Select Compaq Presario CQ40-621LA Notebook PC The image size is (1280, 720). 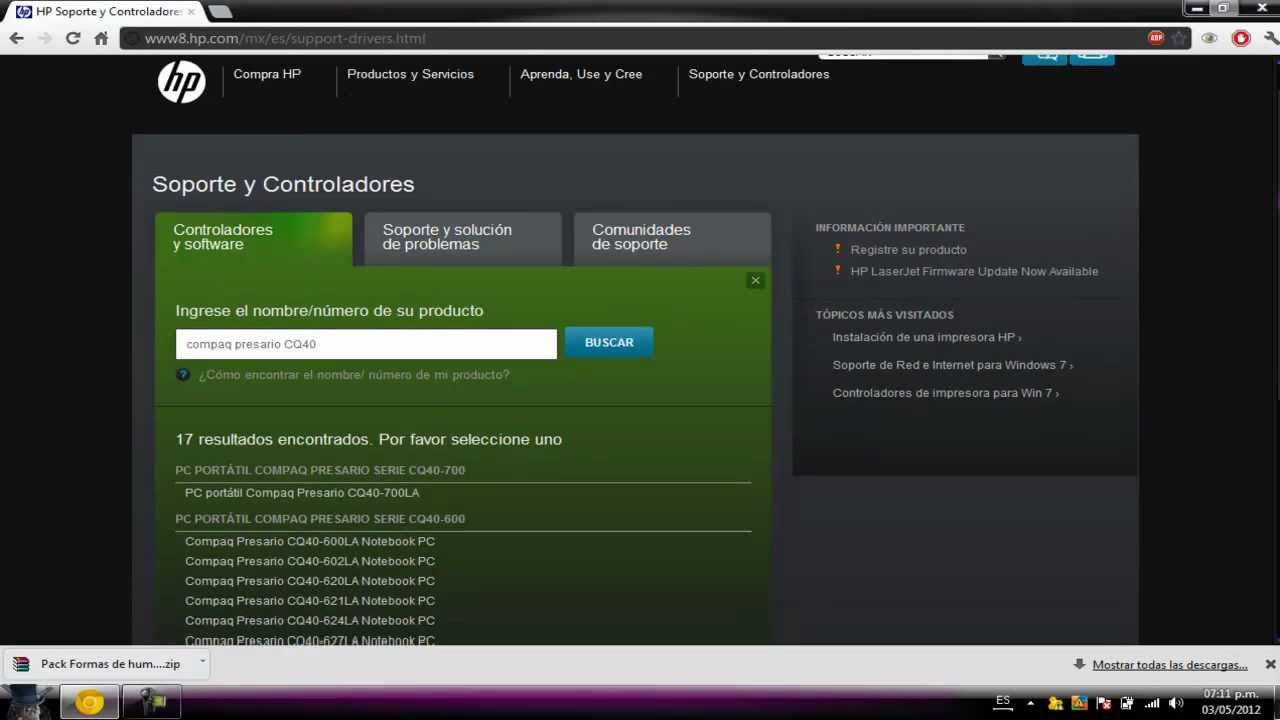point(310,601)
